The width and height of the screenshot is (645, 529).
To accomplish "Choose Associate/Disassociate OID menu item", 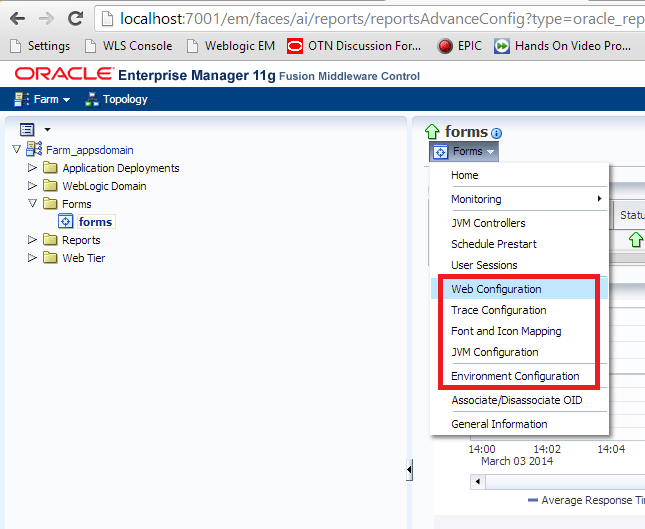I will click(517, 400).
